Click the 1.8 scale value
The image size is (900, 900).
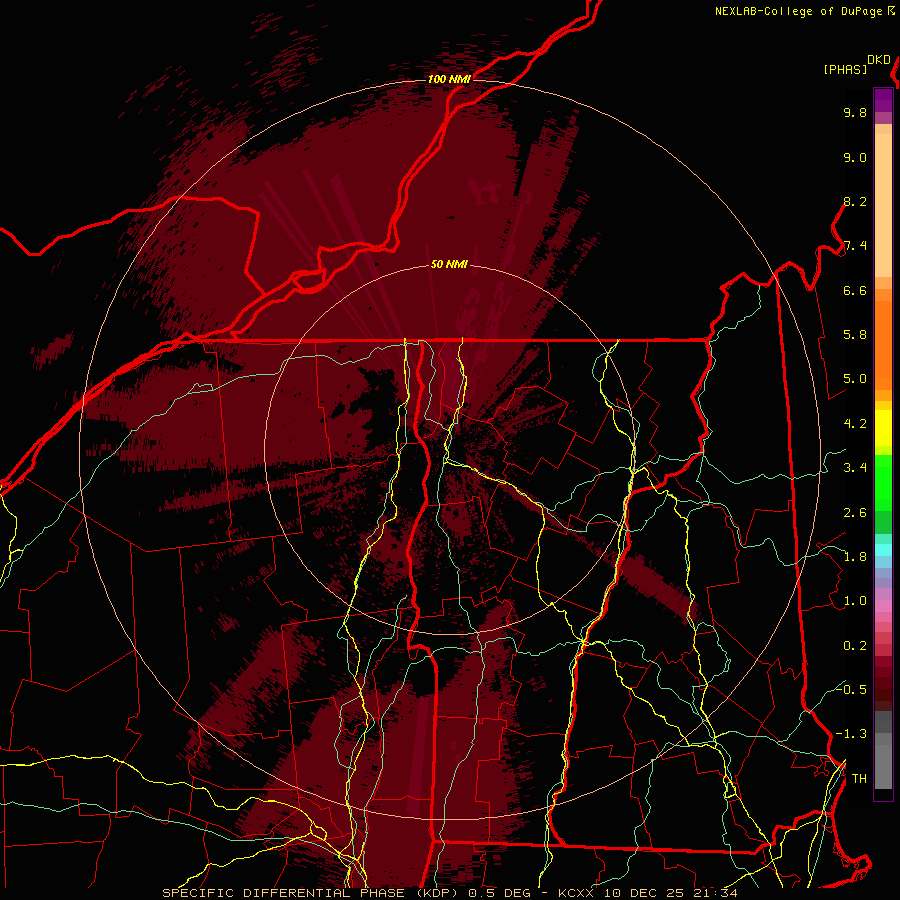pyautogui.click(x=855, y=557)
